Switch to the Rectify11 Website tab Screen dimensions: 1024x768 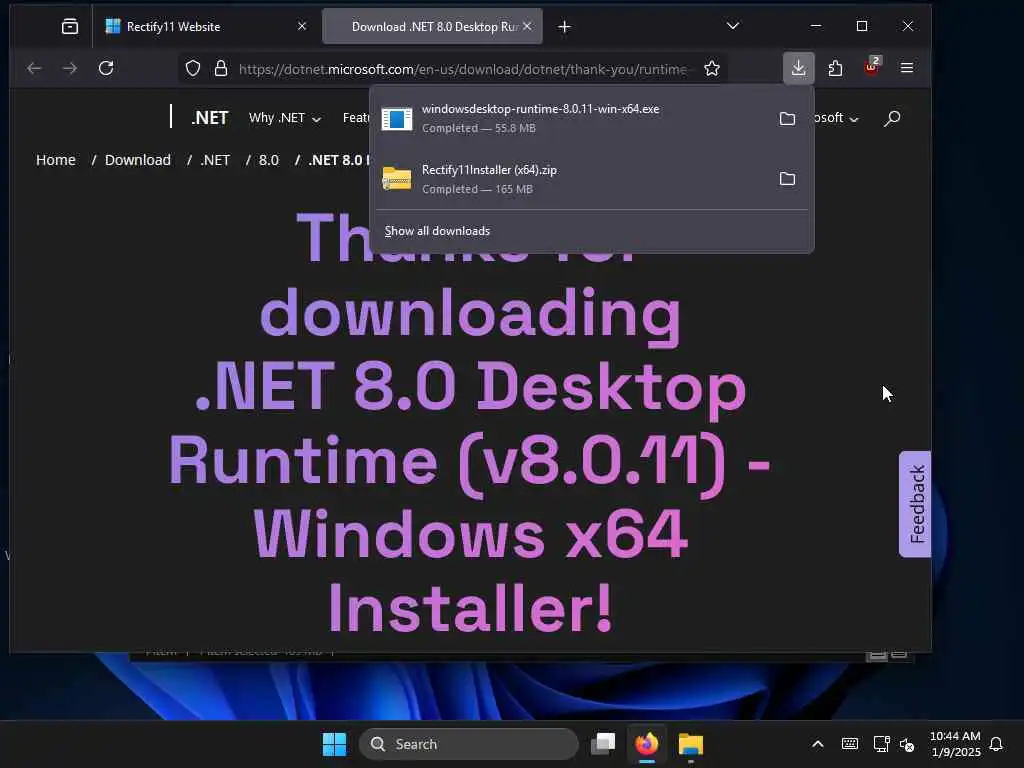(x=205, y=27)
